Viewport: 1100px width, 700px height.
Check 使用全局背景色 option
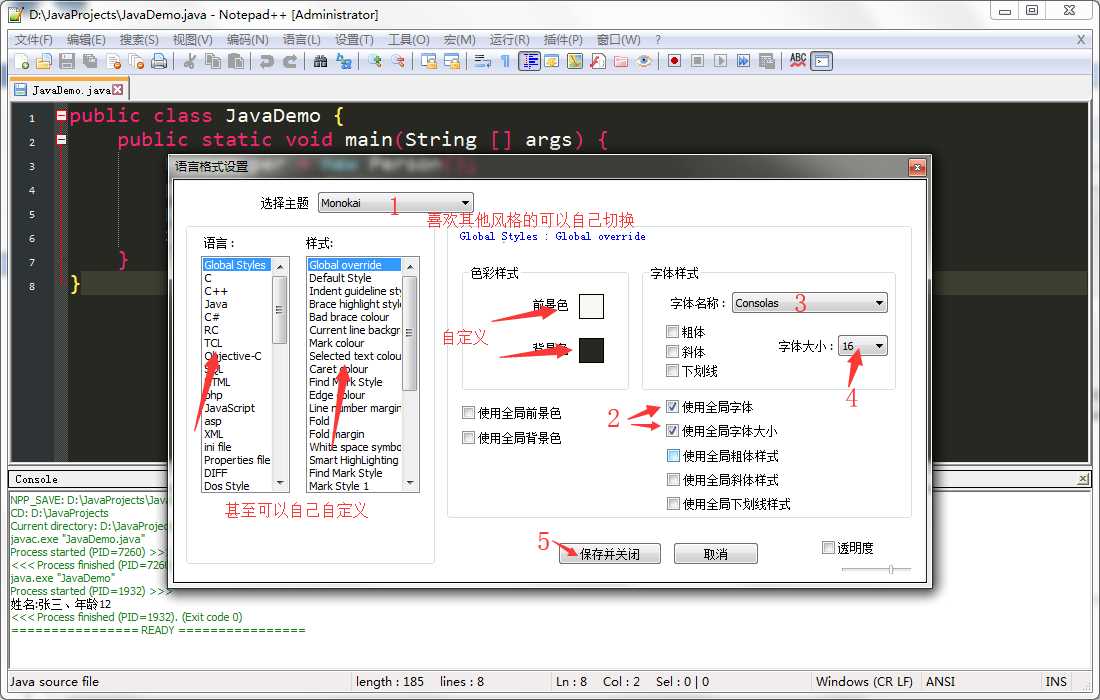(x=468, y=438)
